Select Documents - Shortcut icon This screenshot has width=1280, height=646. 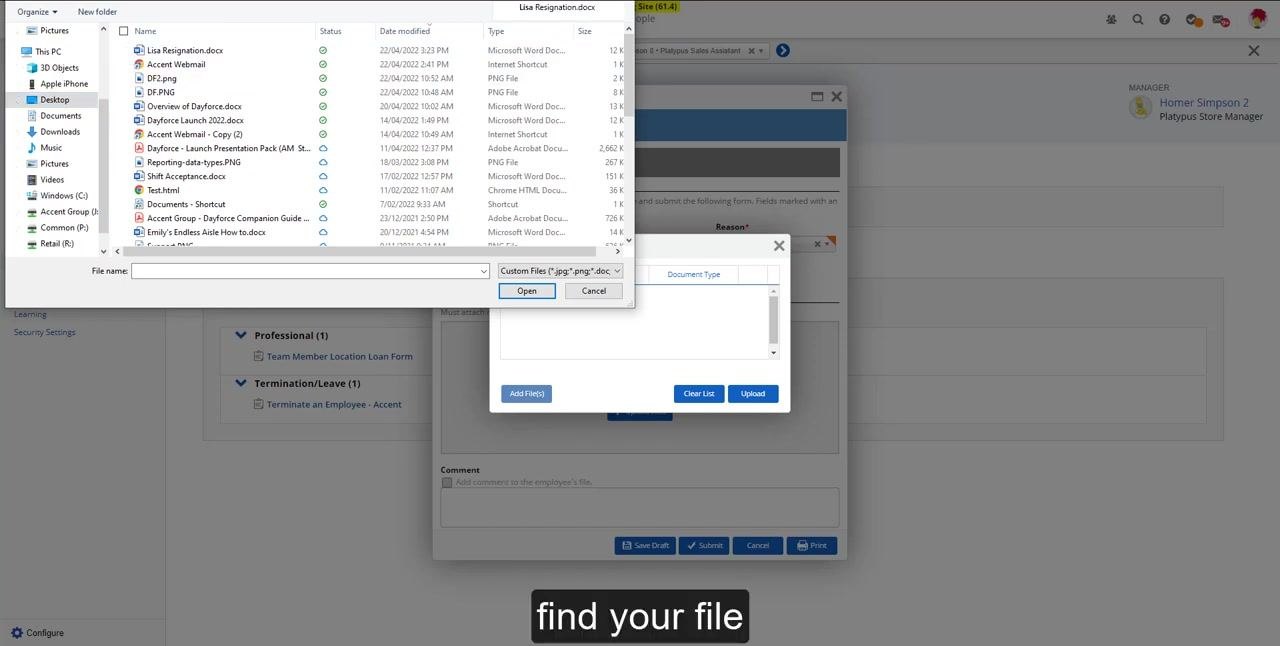click(x=139, y=204)
